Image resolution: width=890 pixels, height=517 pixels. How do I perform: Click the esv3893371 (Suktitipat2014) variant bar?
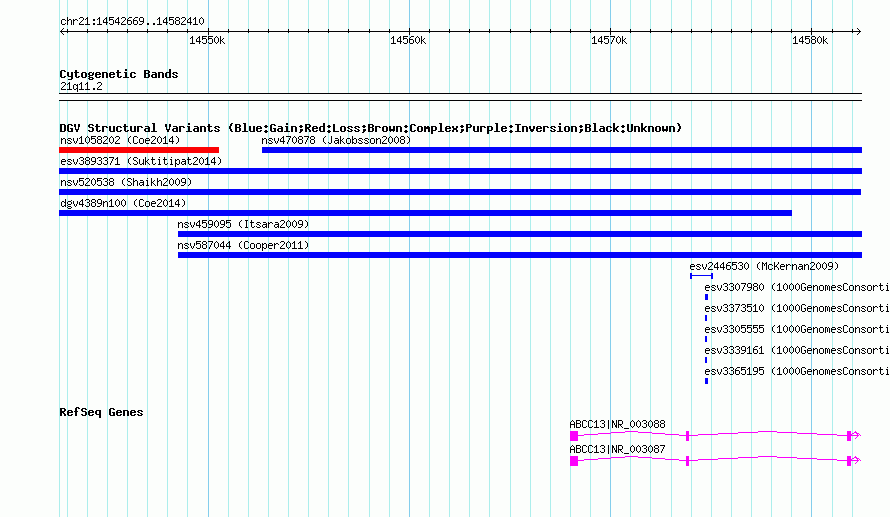[x=460, y=171]
